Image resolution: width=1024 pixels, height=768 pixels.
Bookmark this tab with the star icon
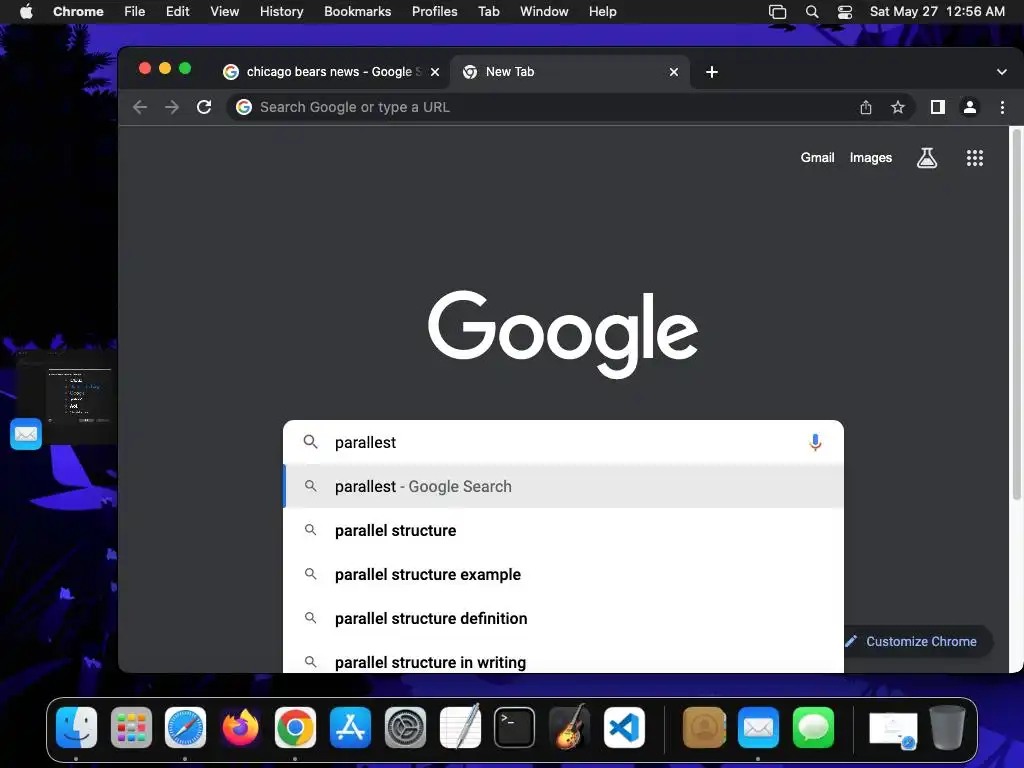pyautogui.click(x=898, y=107)
